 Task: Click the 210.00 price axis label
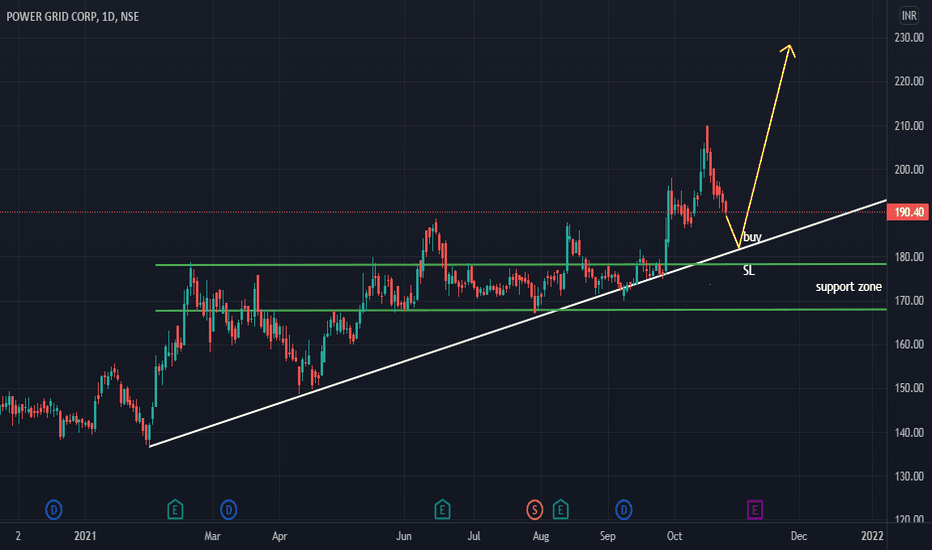tap(909, 125)
